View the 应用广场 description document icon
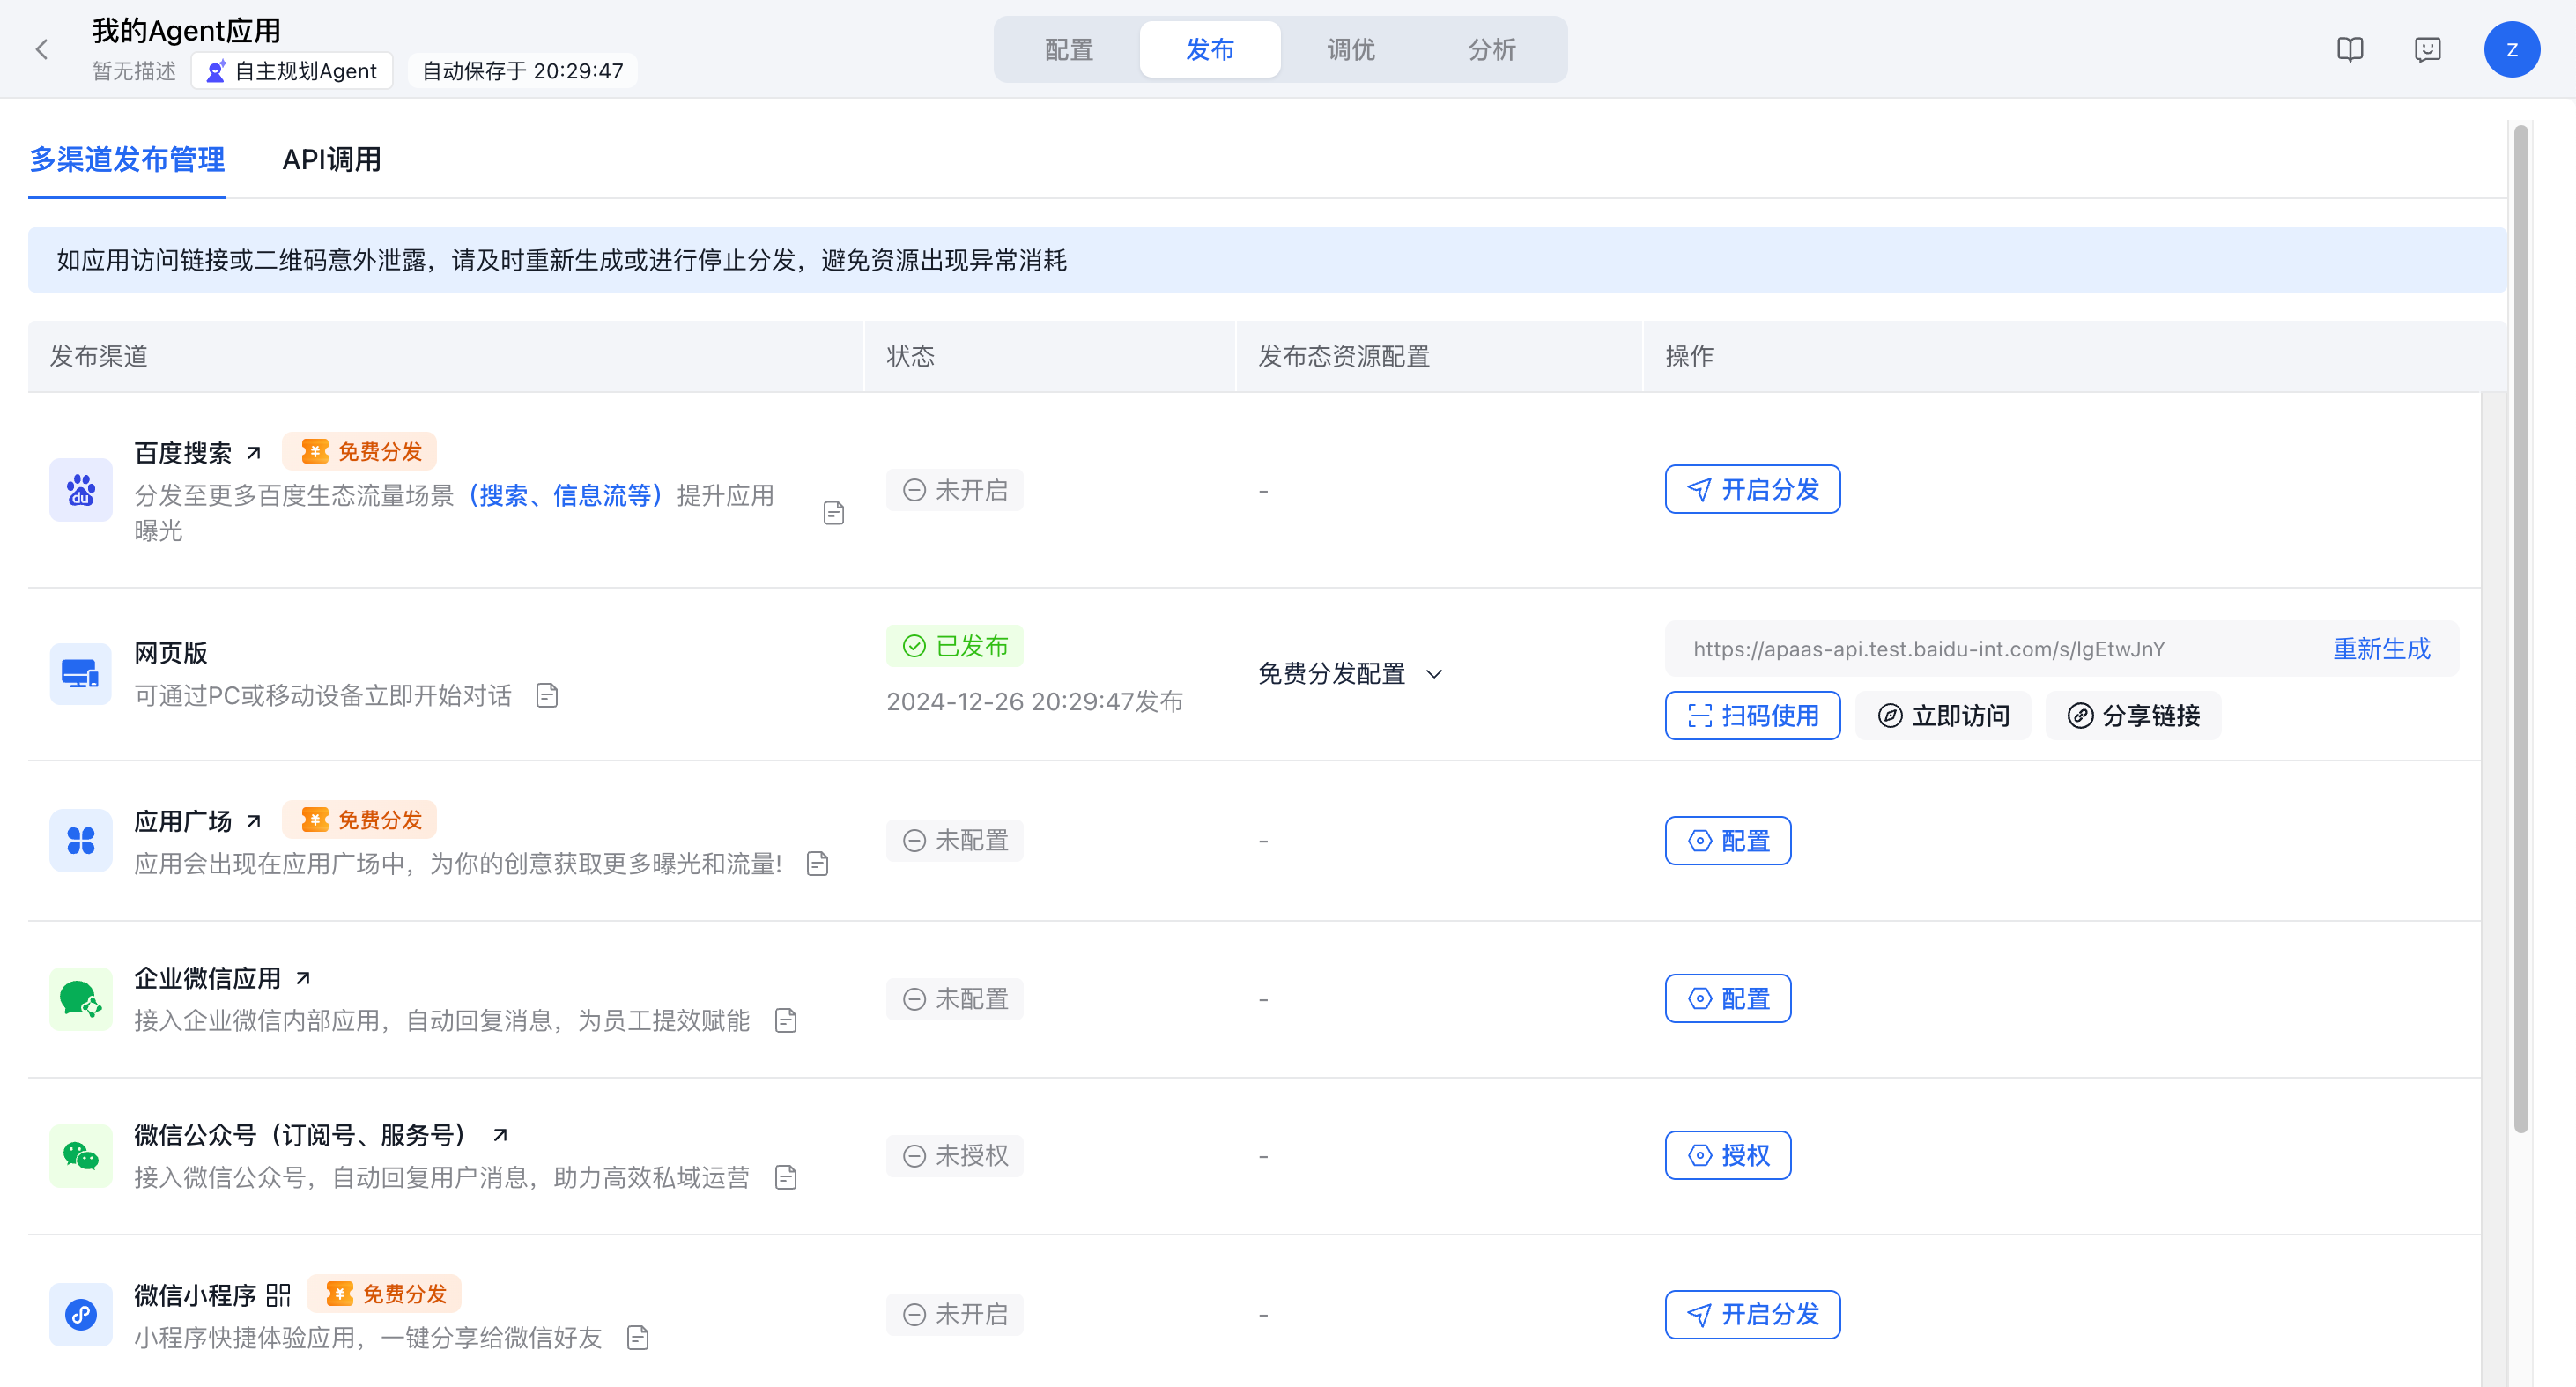2576x1387 pixels. [x=818, y=863]
